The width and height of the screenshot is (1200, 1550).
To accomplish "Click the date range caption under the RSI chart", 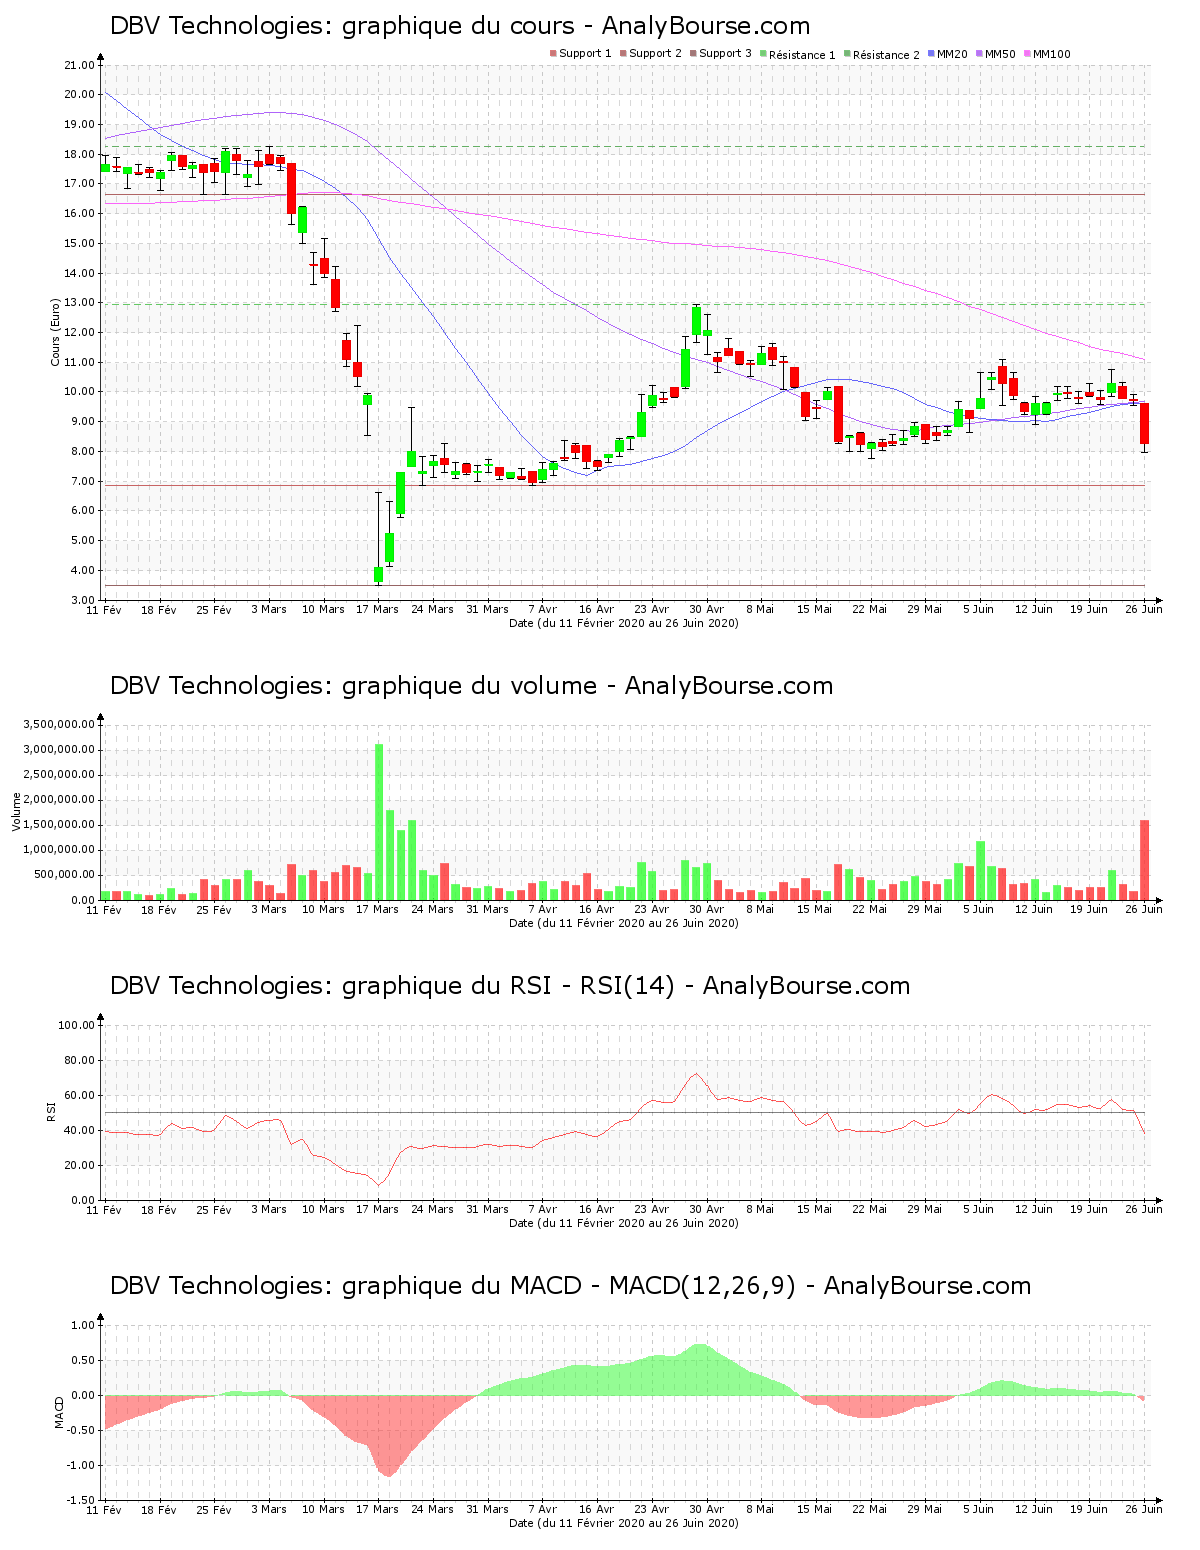I will 624,1223.
